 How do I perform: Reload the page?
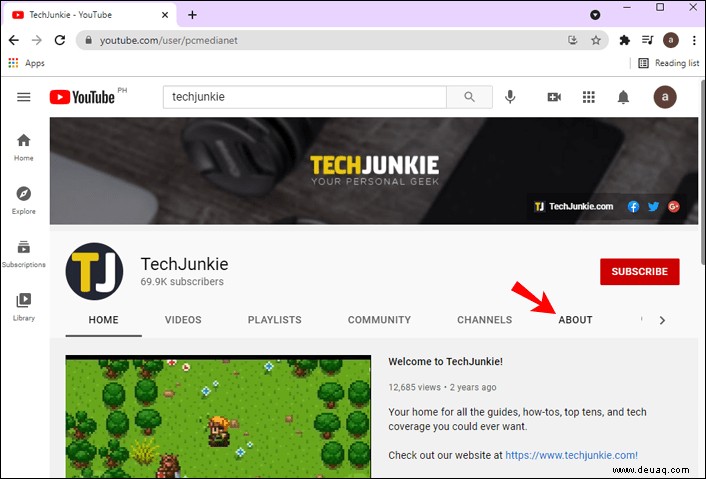[x=60, y=40]
